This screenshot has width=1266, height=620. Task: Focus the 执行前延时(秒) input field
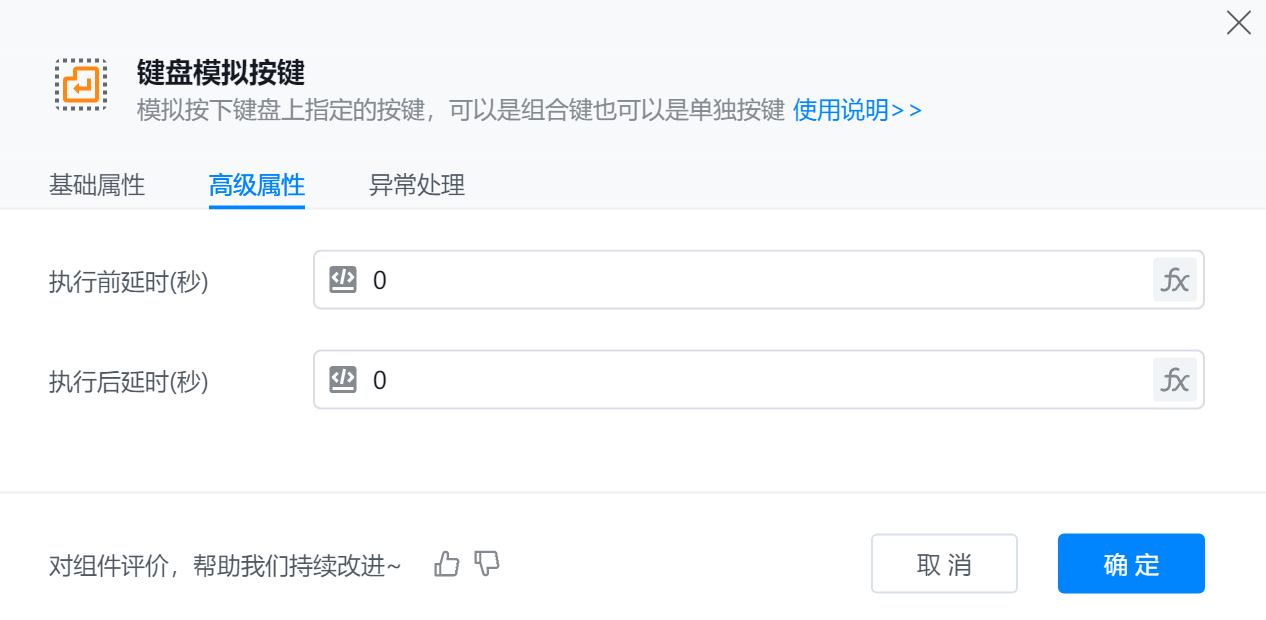[x=760, y=280]
